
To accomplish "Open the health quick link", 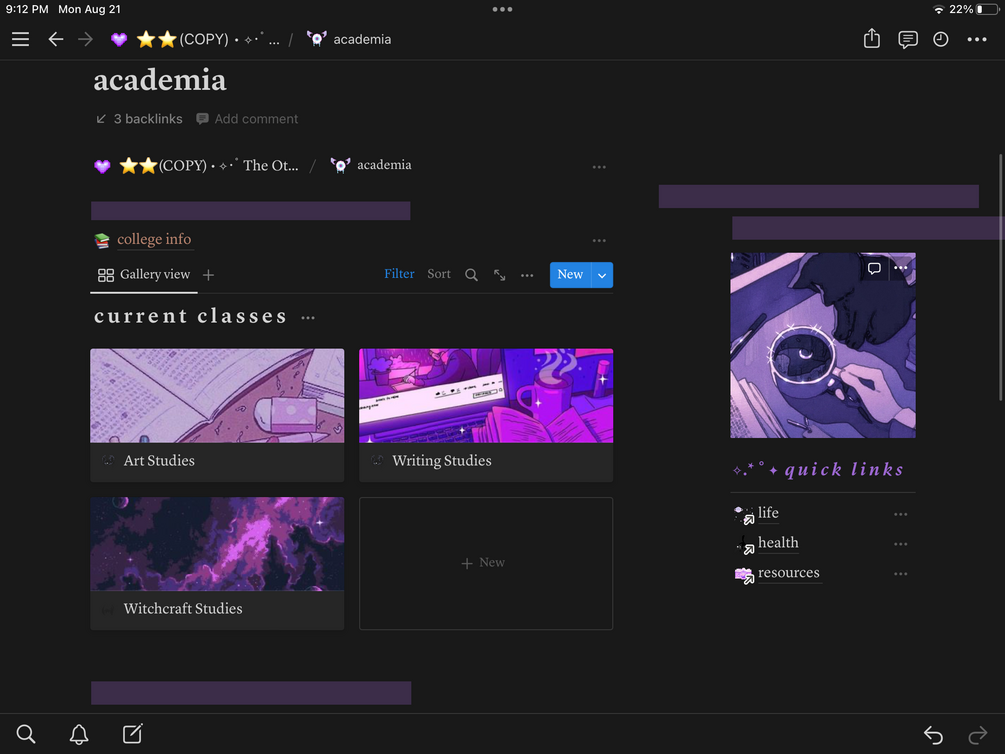I will [x=778, y=543].
